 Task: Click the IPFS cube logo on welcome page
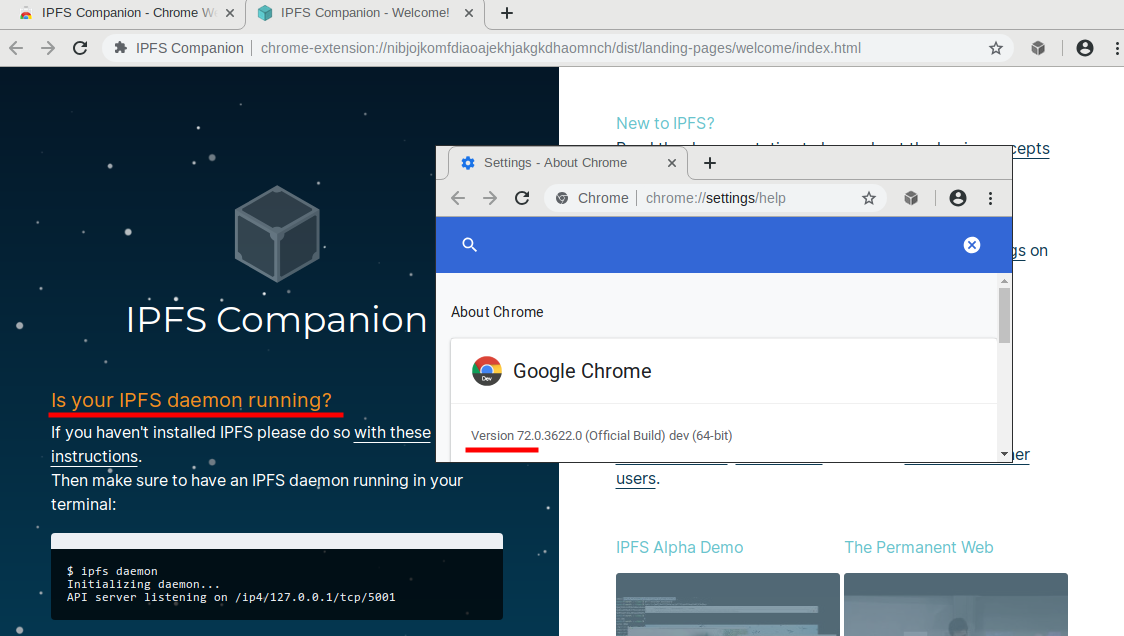point(277,234)
